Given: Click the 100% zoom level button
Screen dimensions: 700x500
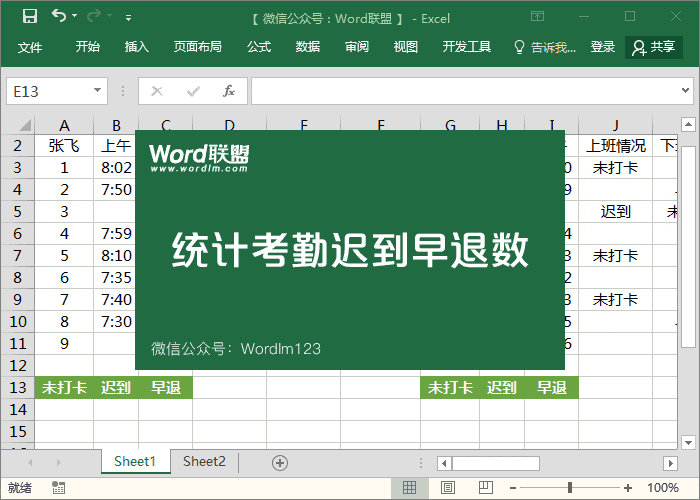Looking at the screenshot, I should (662, 488).
